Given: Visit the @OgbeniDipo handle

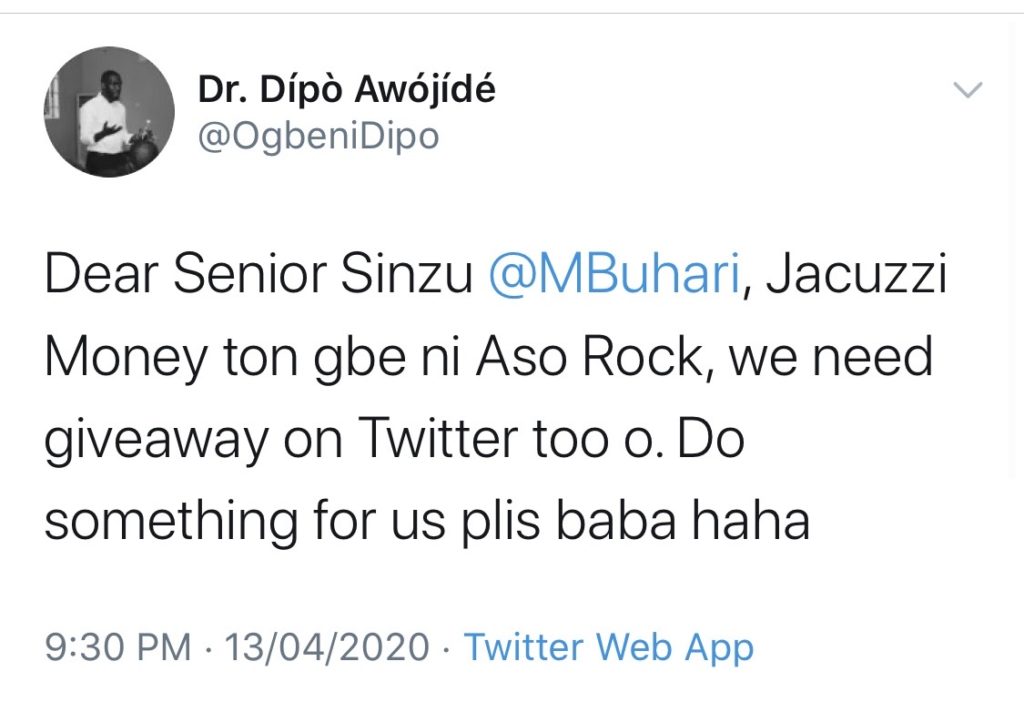Looking at the screenshot, I should coord(318,136).
